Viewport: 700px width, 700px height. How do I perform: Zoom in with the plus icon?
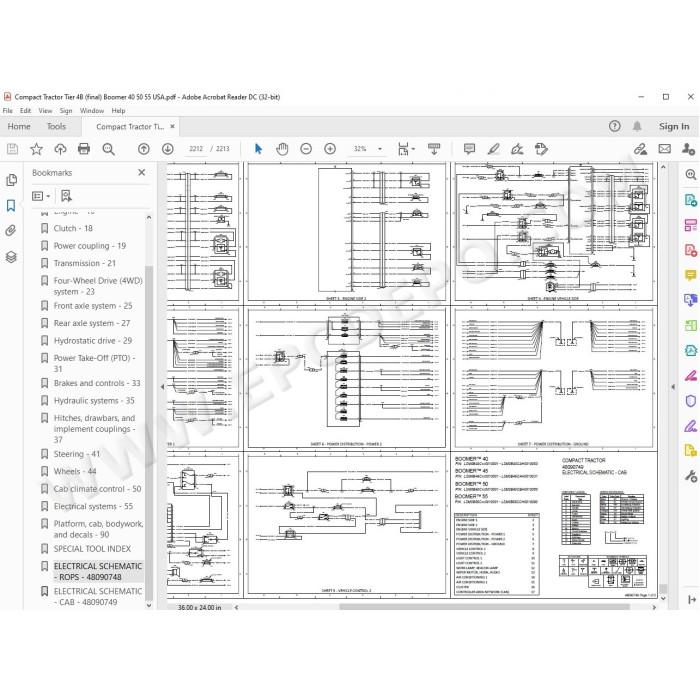(330, 149)
